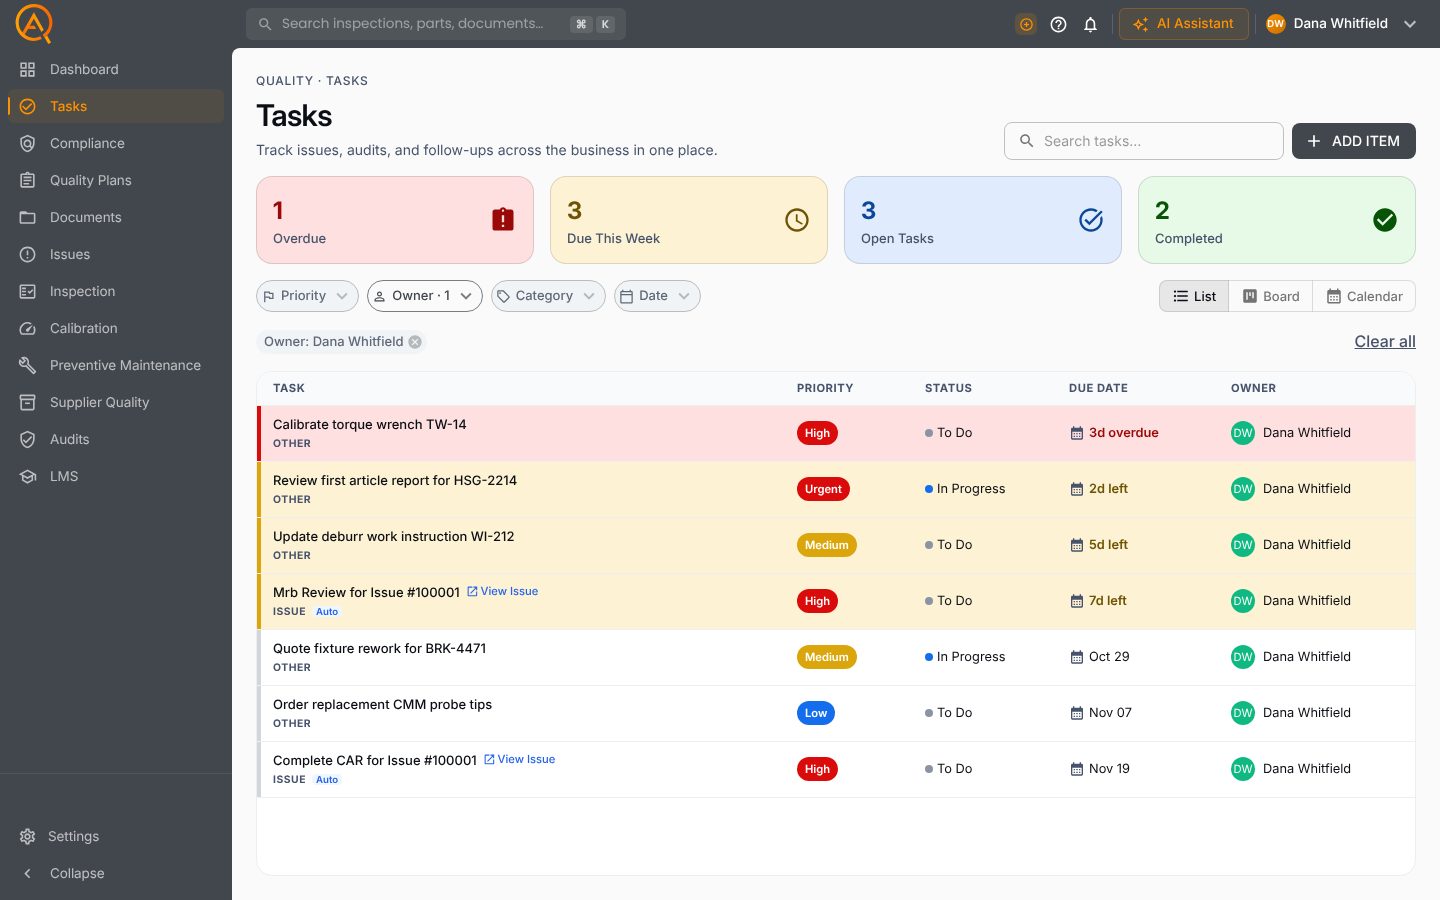This screenshot has width=1440, height=900.
Task: Open the Audits sidebar item
Action: tap(116, 439)
